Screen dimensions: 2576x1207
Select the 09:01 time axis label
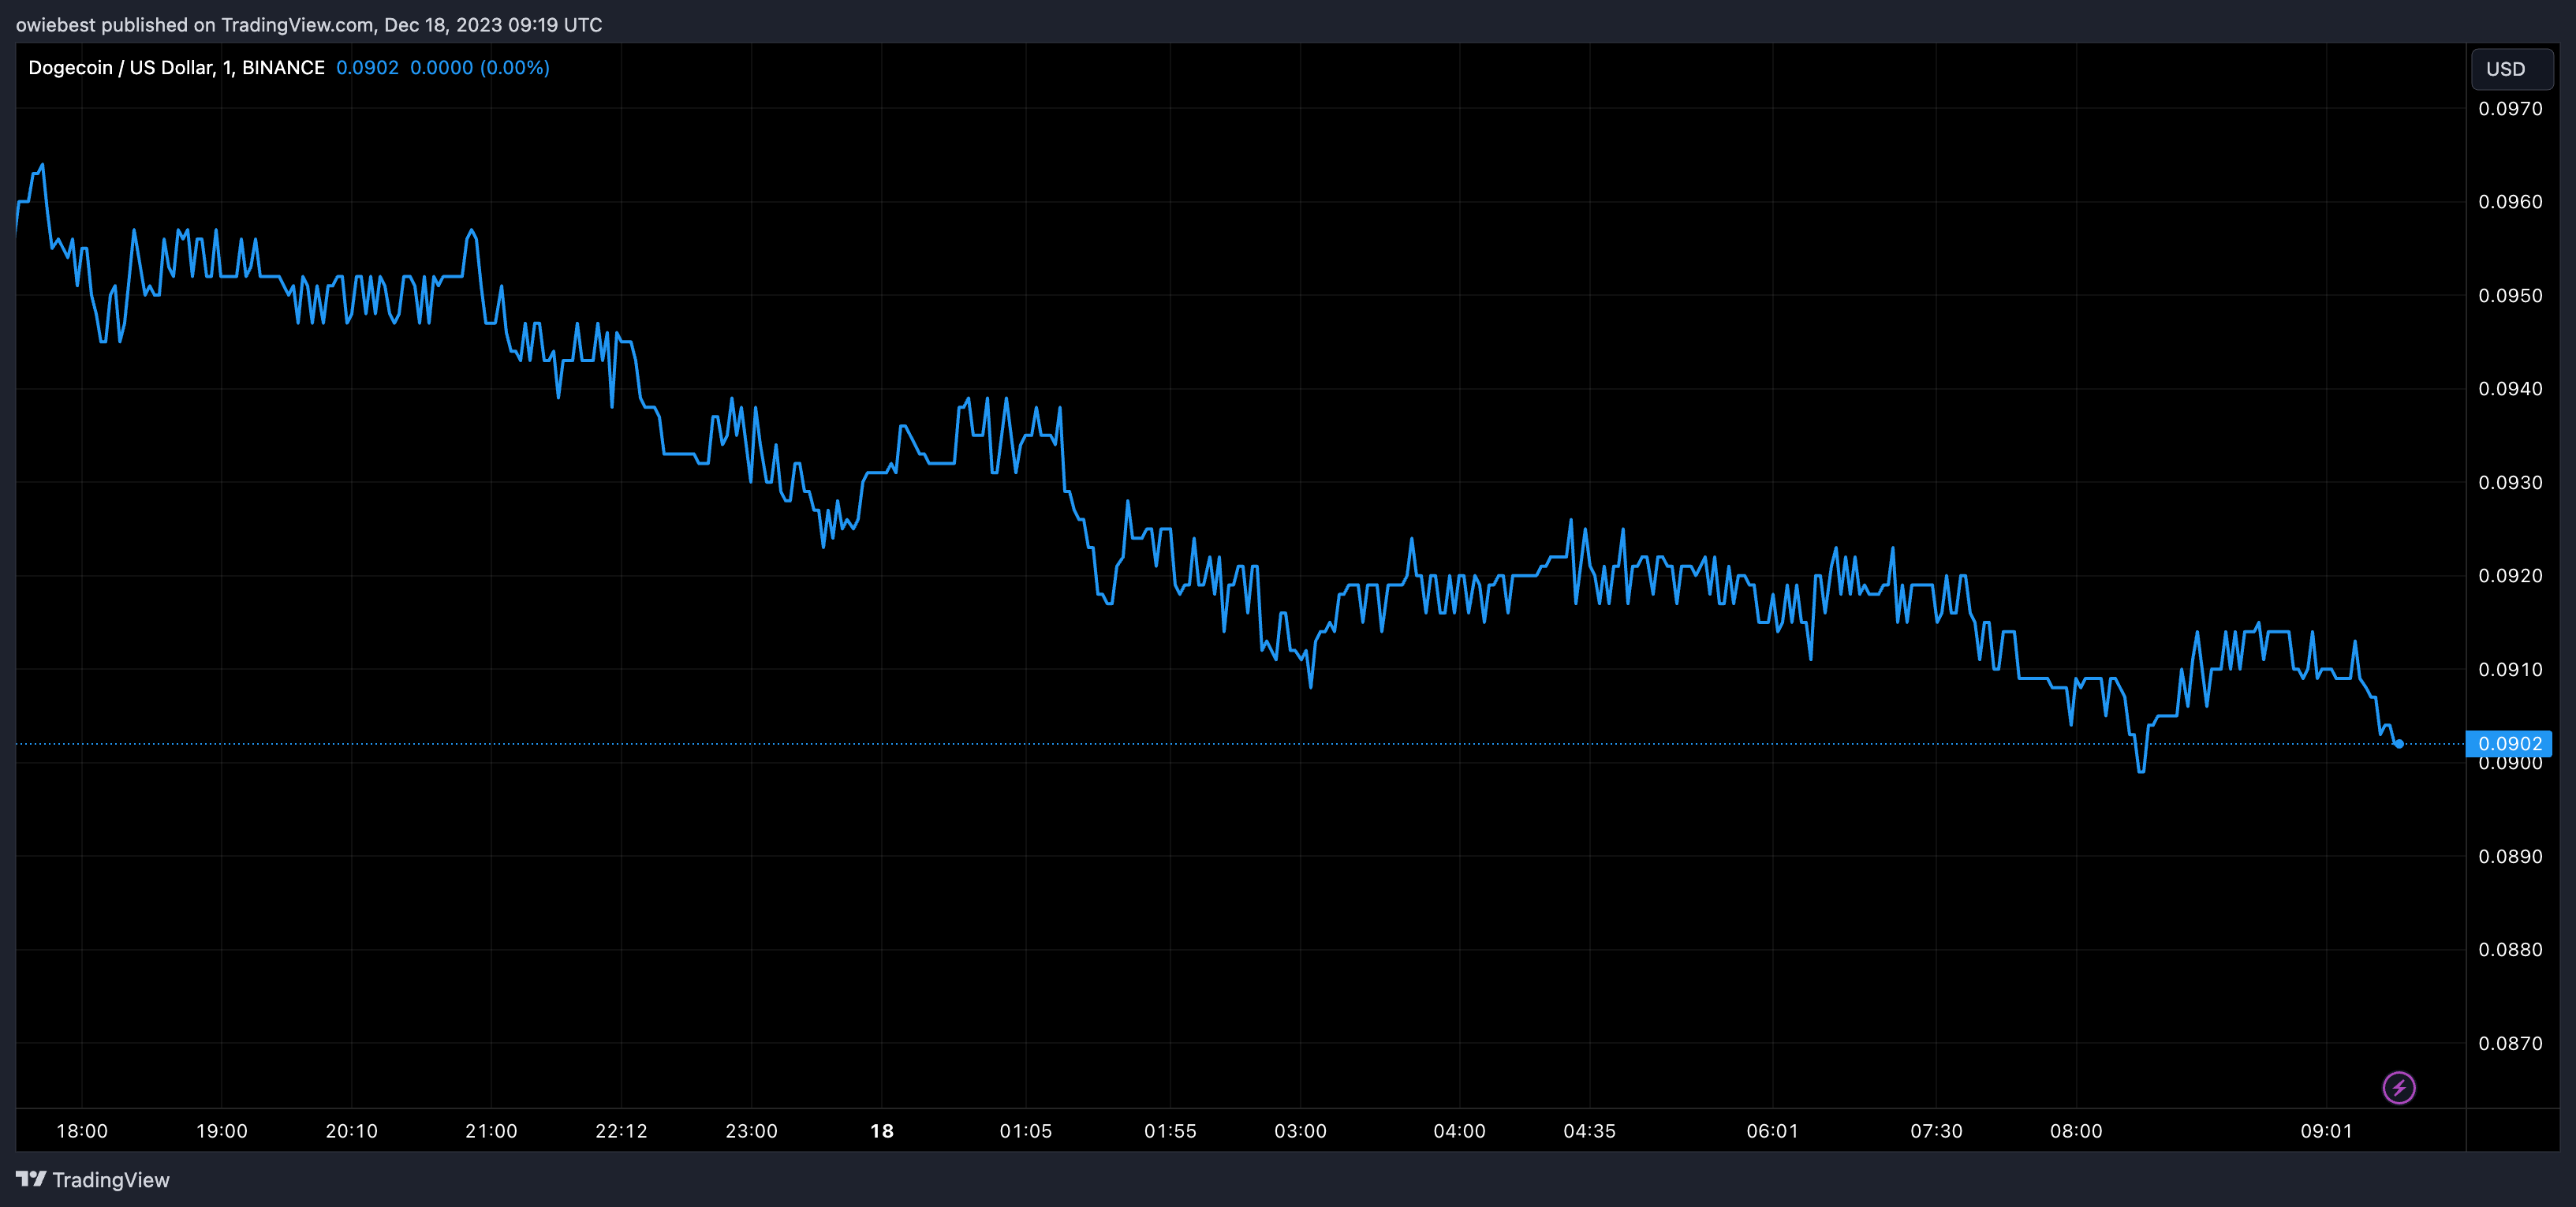[2326, 1131]
